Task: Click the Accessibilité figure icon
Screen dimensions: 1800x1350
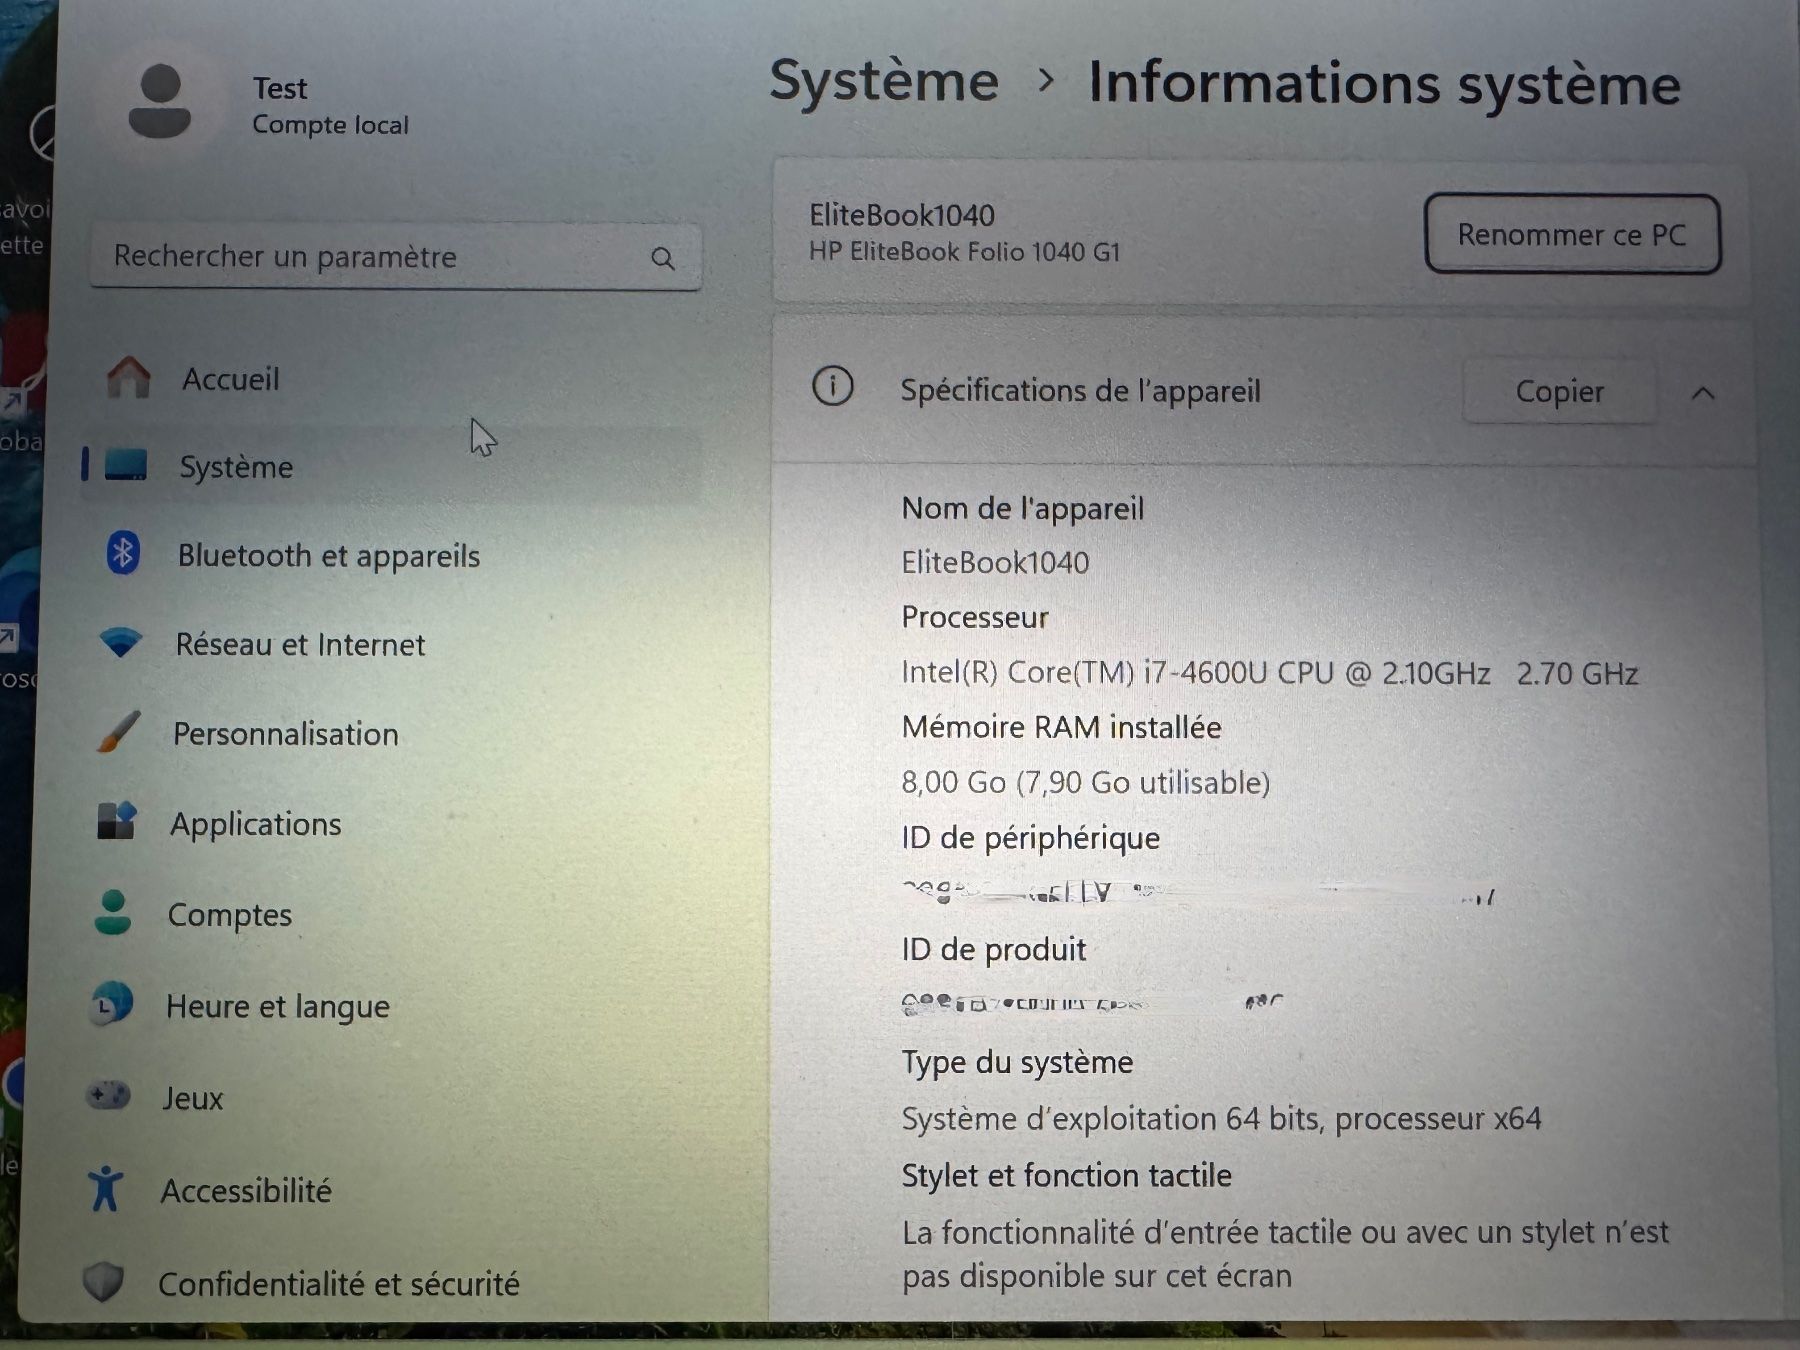Action: 105,1189
